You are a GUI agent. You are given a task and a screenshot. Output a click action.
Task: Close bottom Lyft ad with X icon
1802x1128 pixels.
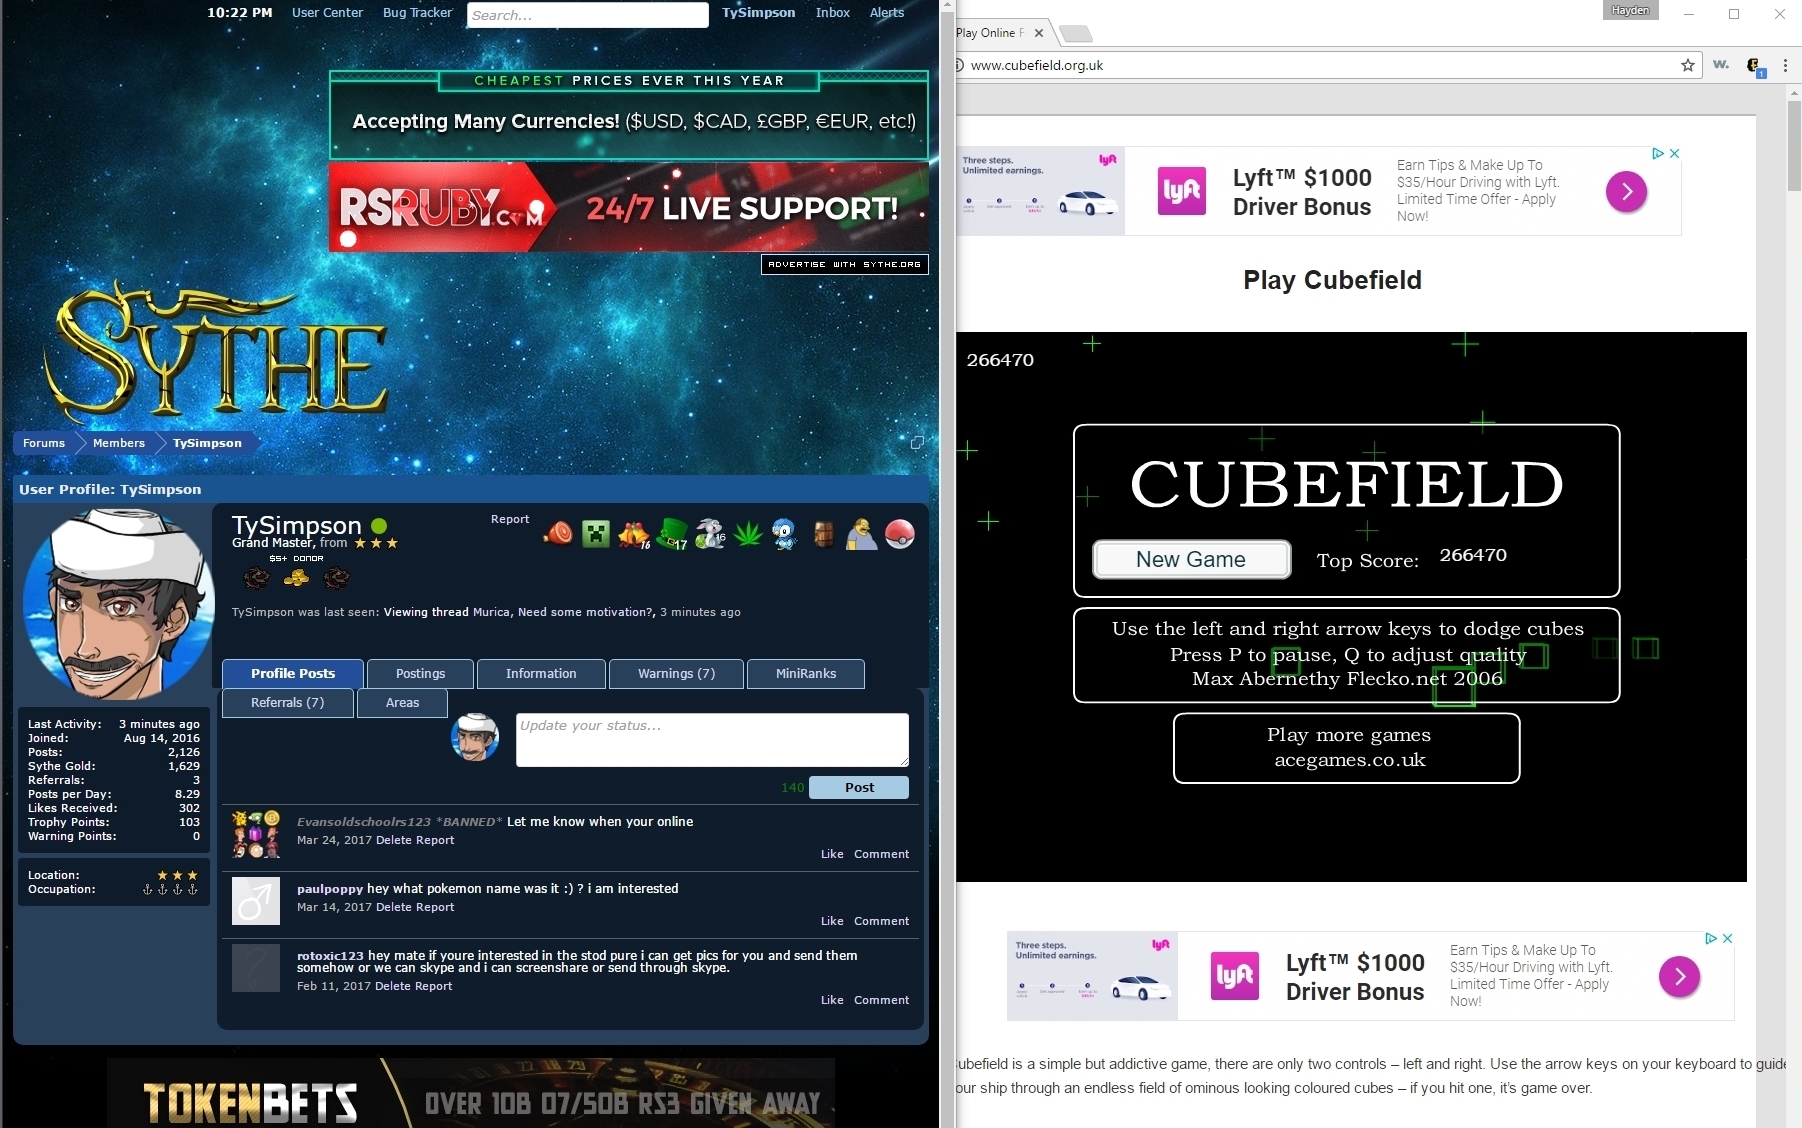coord(1727,938)
